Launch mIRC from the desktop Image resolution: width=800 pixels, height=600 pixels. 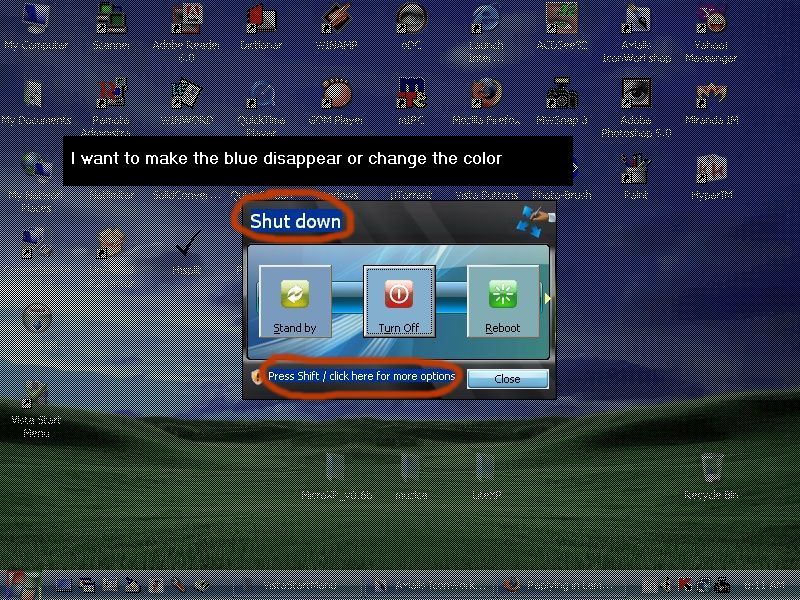411,101
